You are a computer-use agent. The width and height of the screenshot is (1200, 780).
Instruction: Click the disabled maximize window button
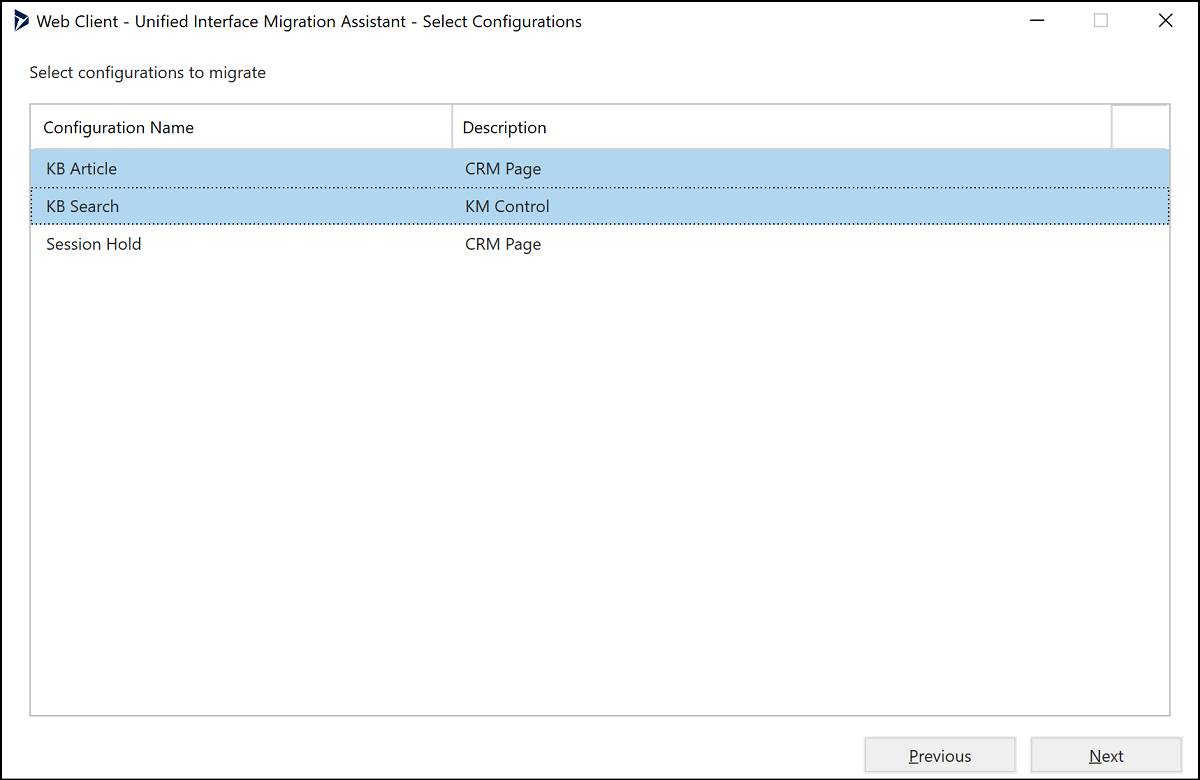1101,21
